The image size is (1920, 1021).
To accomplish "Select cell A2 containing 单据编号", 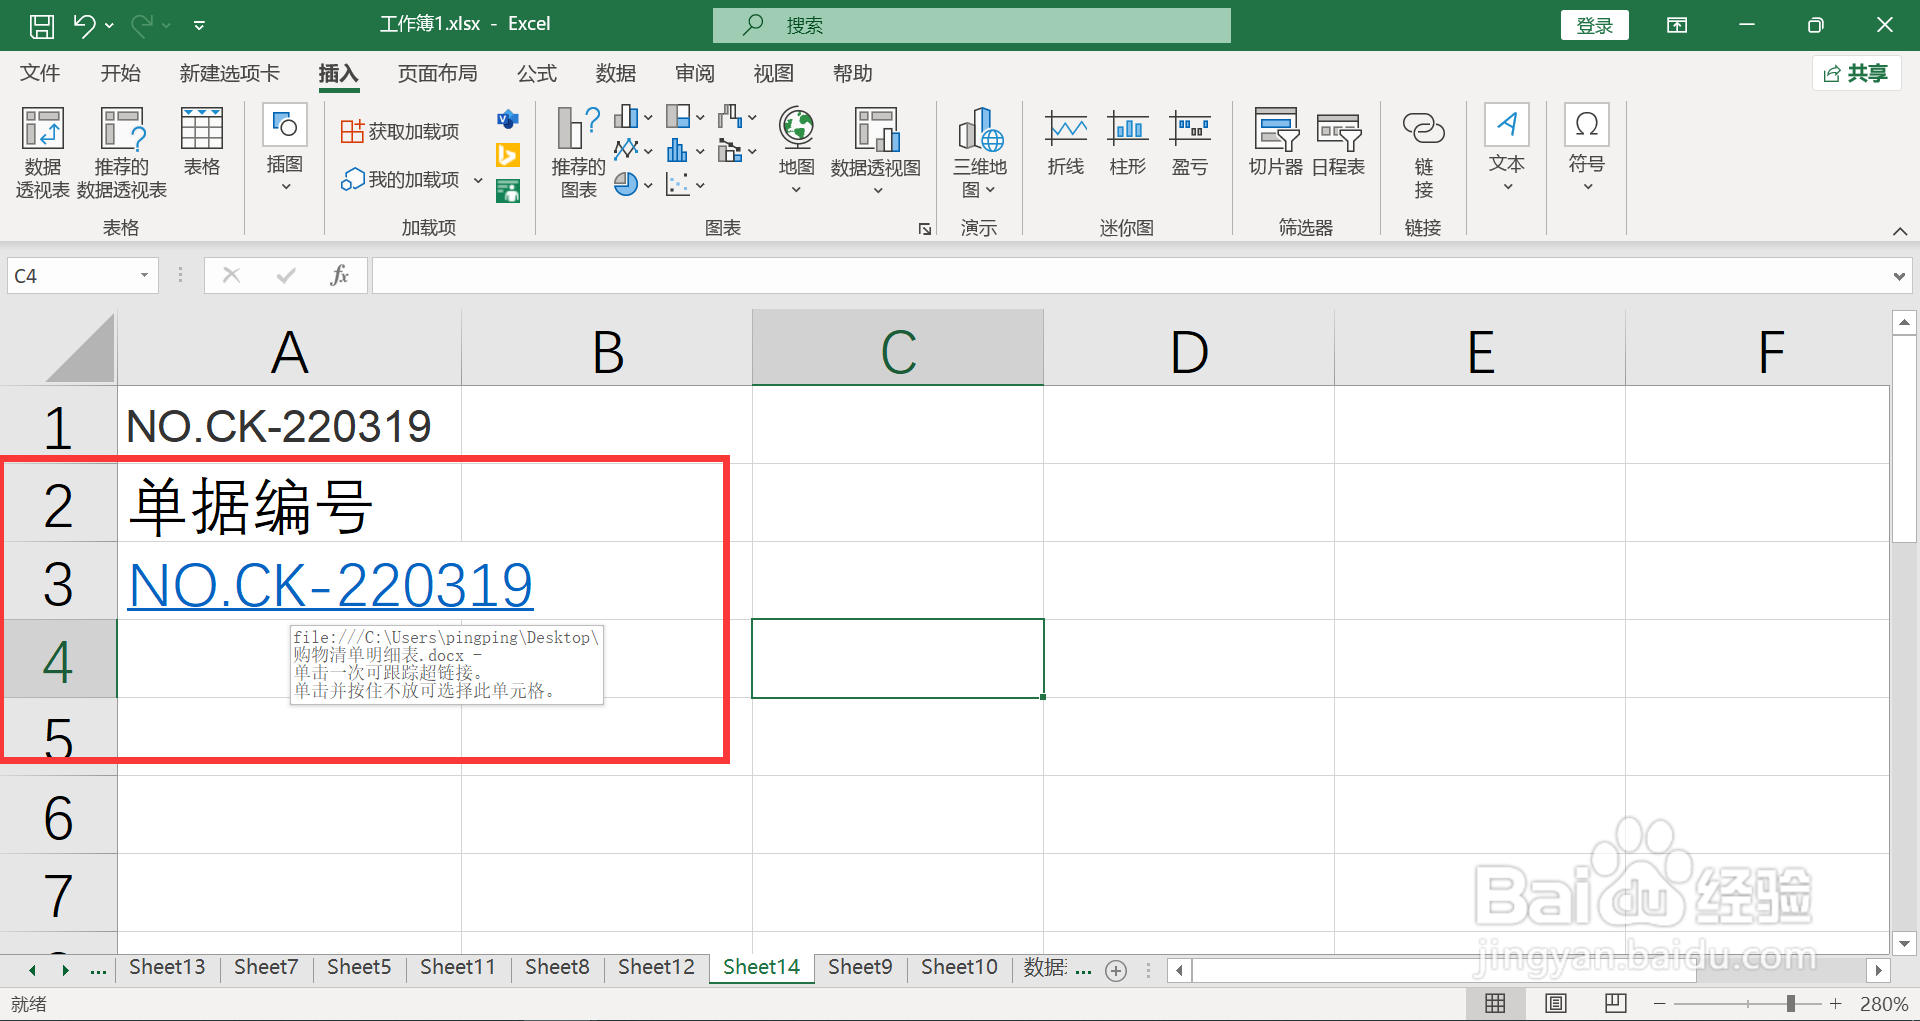I will 289,504.
